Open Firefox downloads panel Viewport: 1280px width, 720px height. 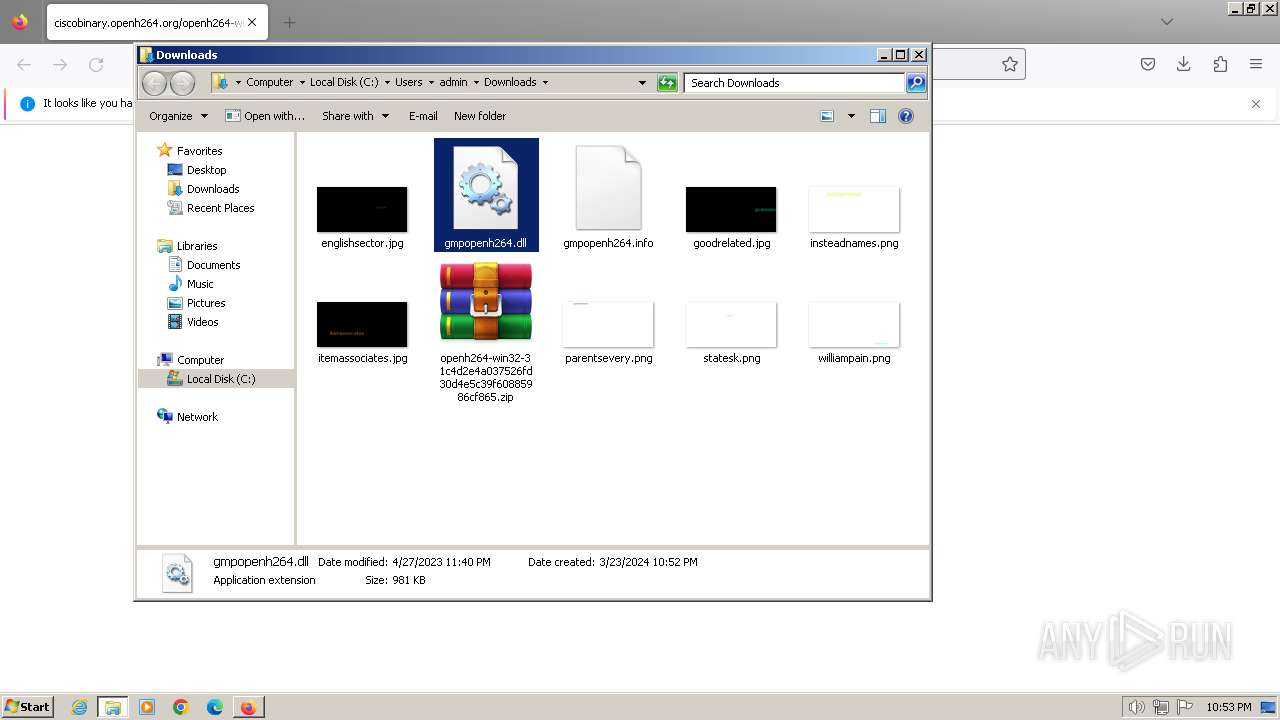(x=1184, y=64)
